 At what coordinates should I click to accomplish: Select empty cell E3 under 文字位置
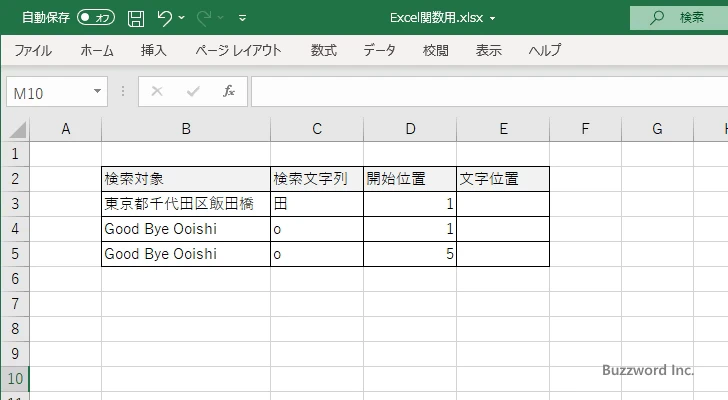[503, 204]
